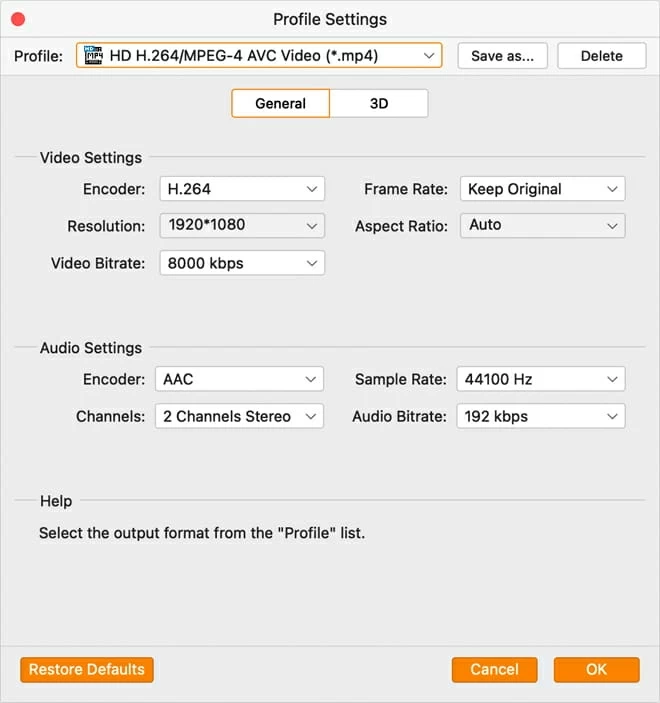Open the Profile format dropdown

(260, 55)
